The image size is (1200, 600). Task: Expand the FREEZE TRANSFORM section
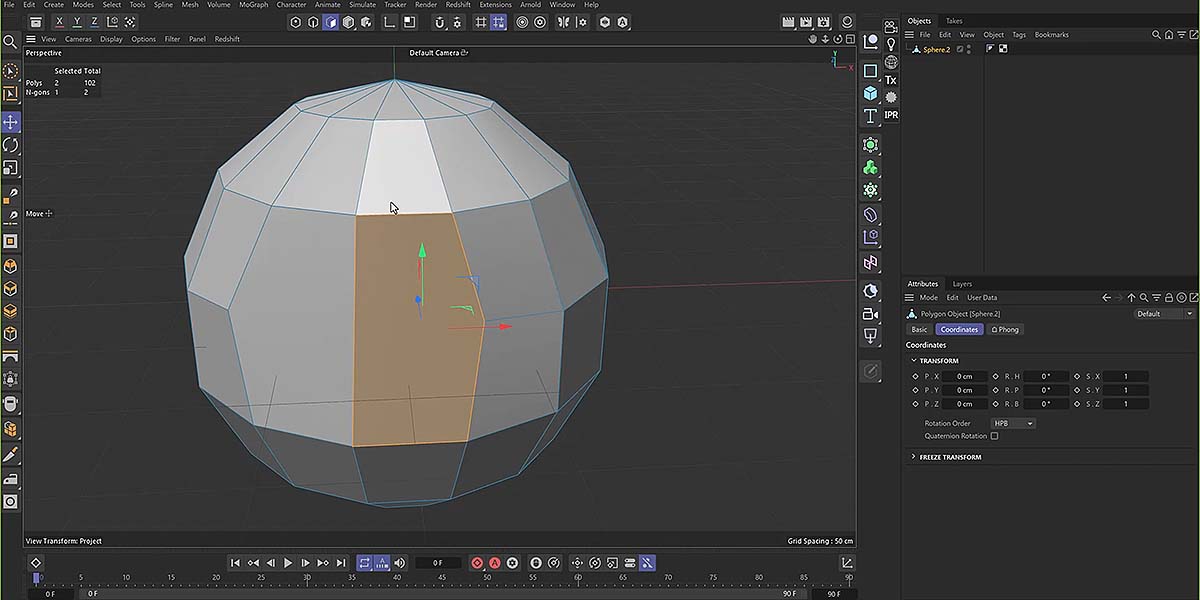[x=913, y=457]
